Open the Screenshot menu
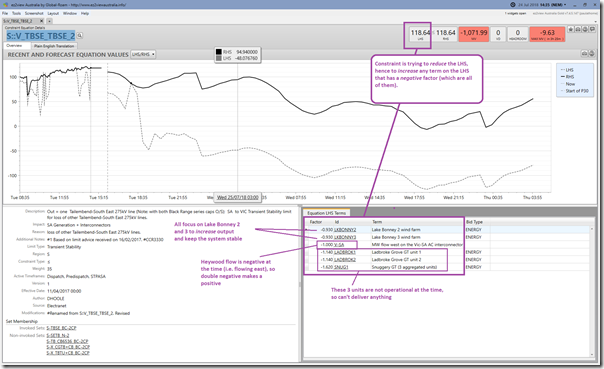Viewport: 604px width, 369px height. 34,13
